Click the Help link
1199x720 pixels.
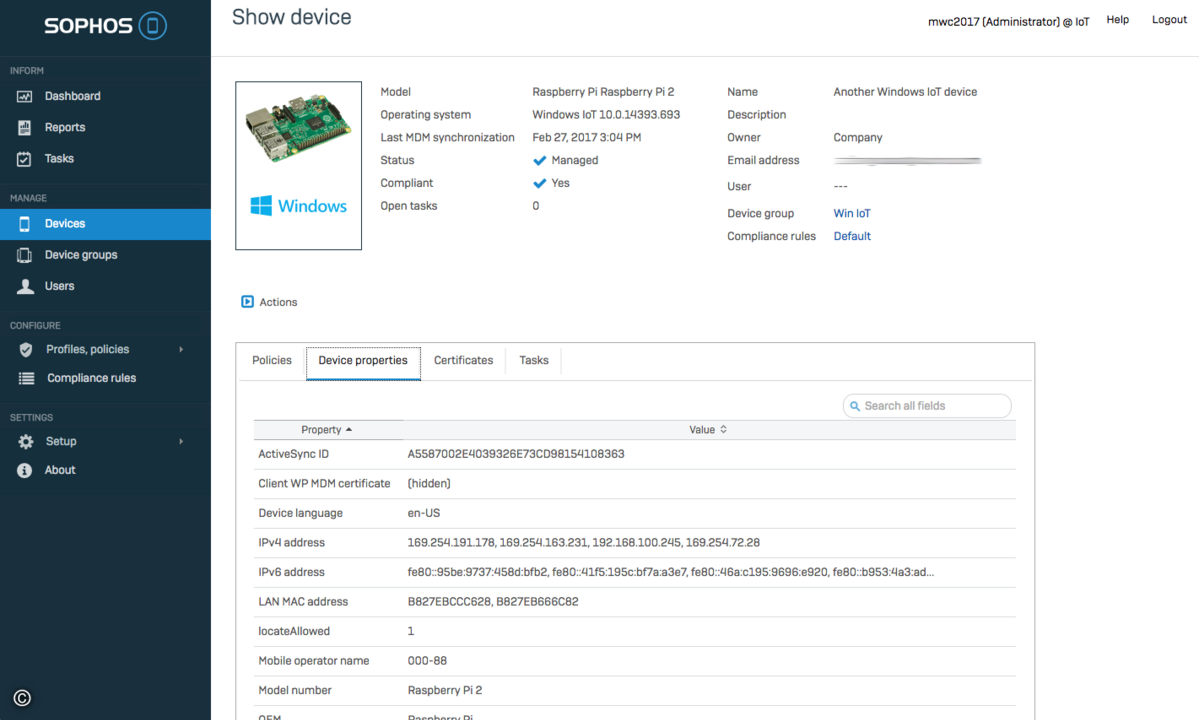click(x=1117, y=20)
